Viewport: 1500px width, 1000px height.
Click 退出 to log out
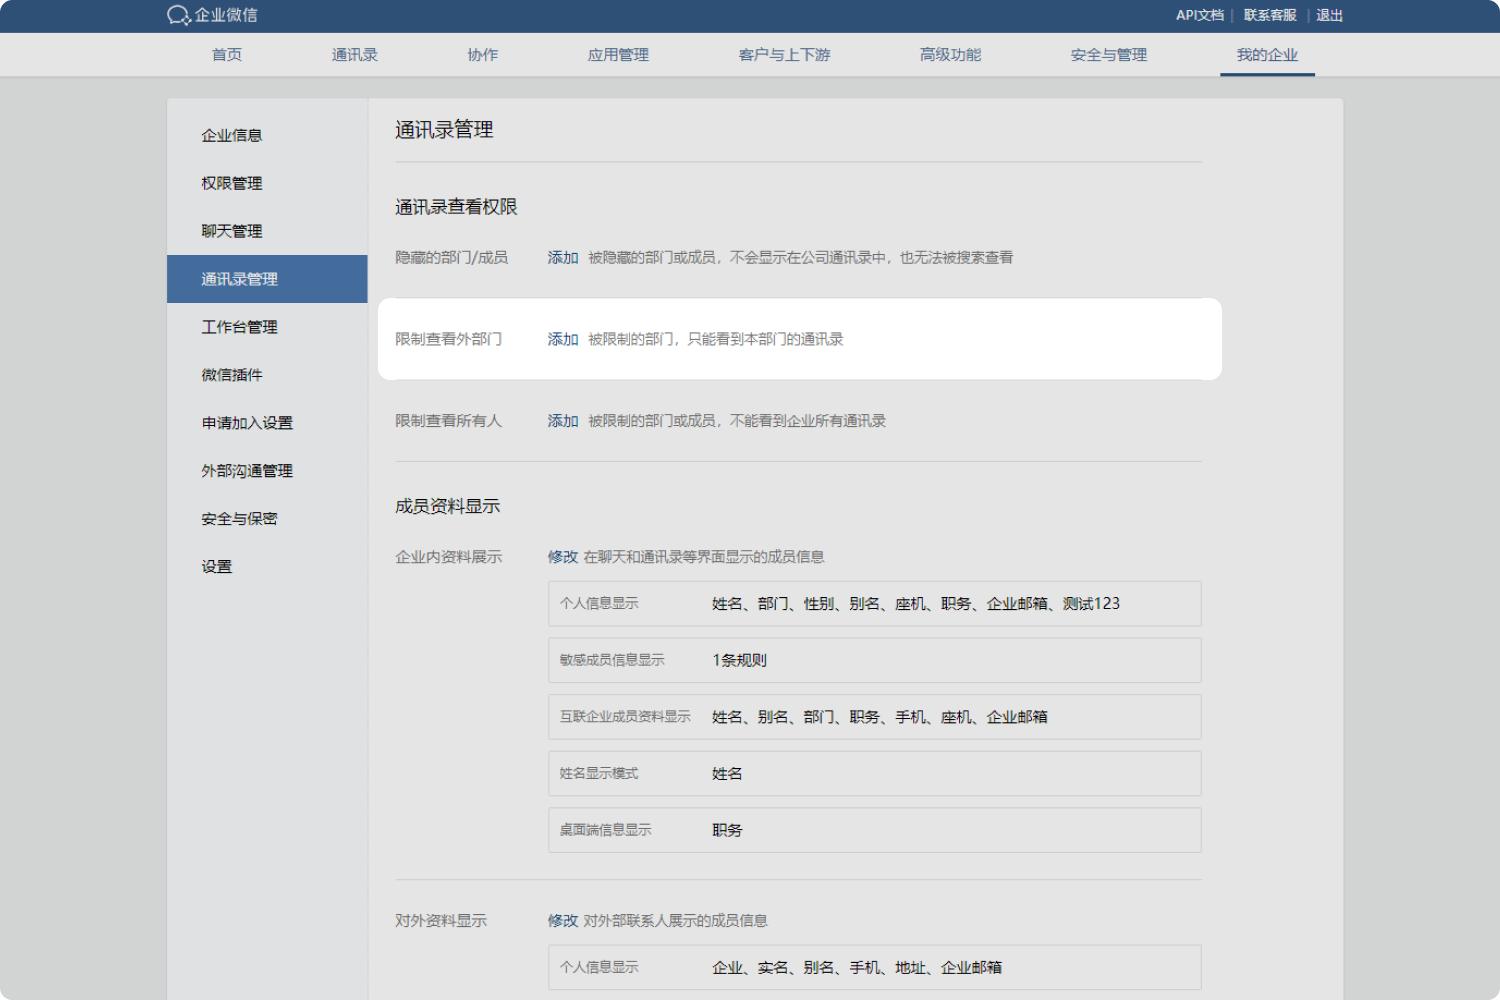point(1329,15)
